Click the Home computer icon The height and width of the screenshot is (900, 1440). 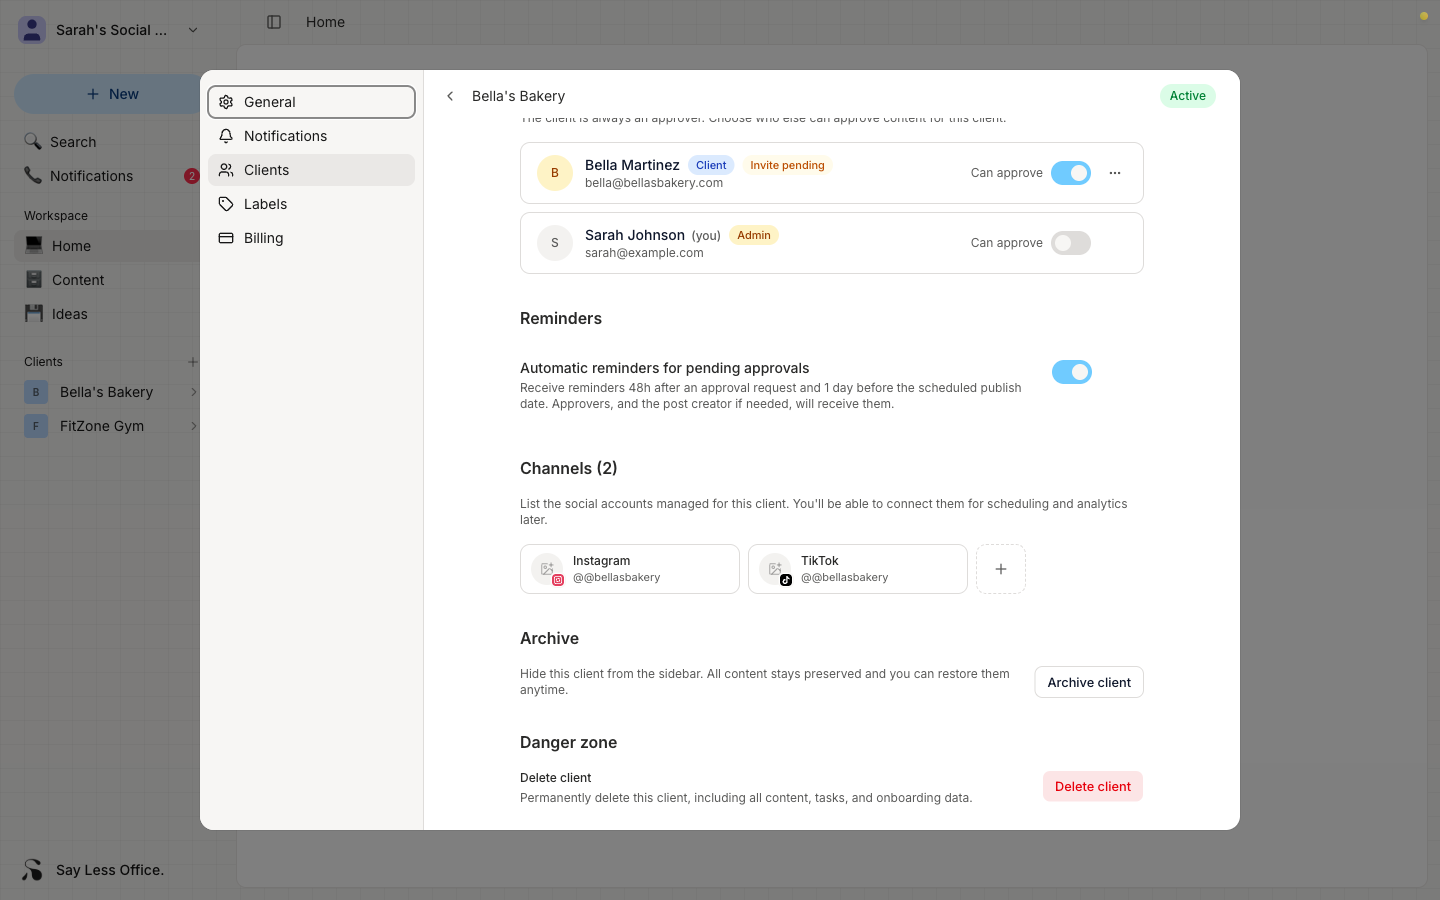coord(34,246)
